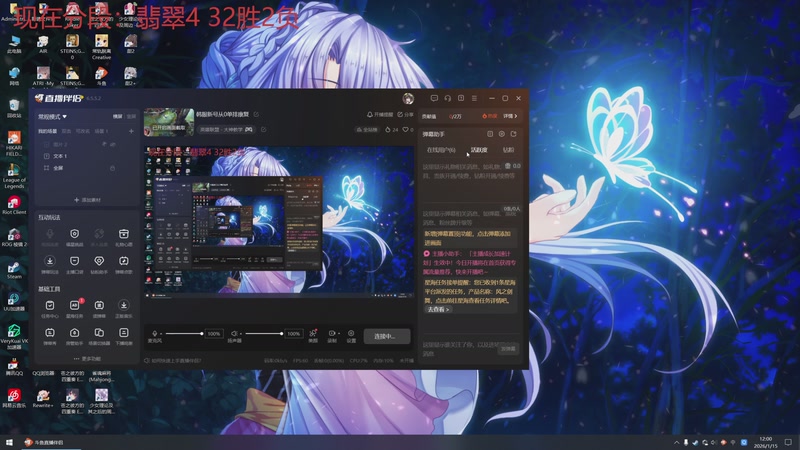
Task: Click the microphone 100% value box
Action: coord(214,334)
